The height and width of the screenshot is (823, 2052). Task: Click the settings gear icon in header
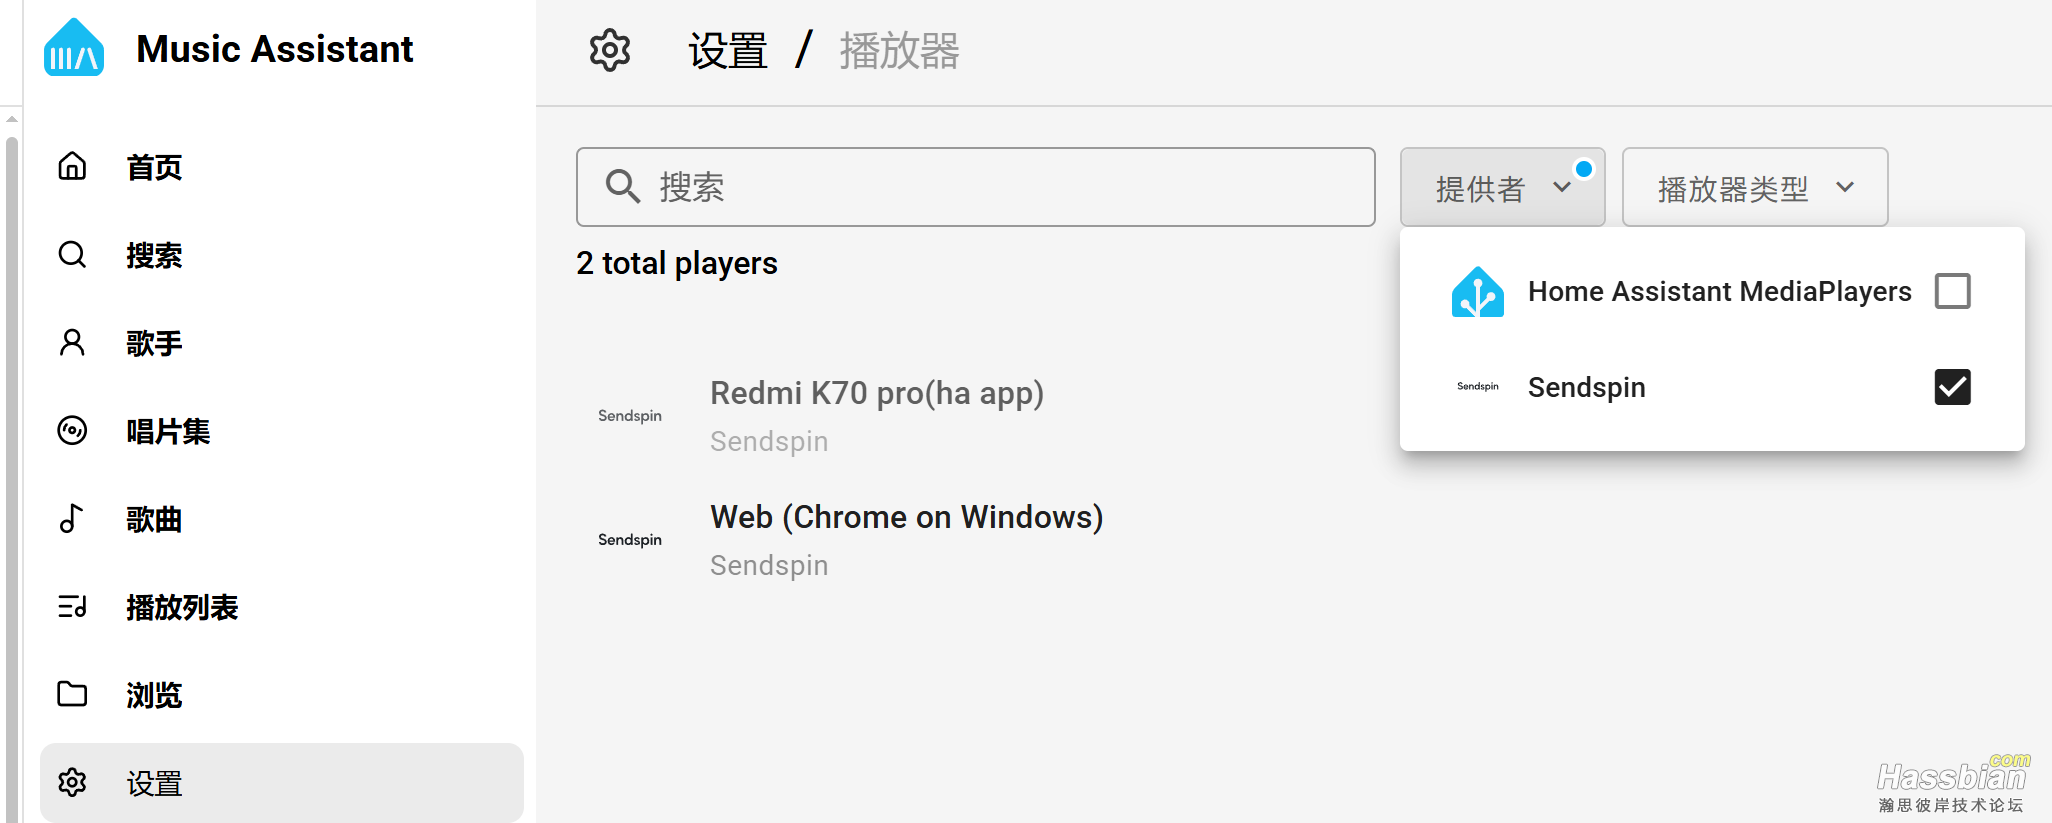[x=610, y=50]
